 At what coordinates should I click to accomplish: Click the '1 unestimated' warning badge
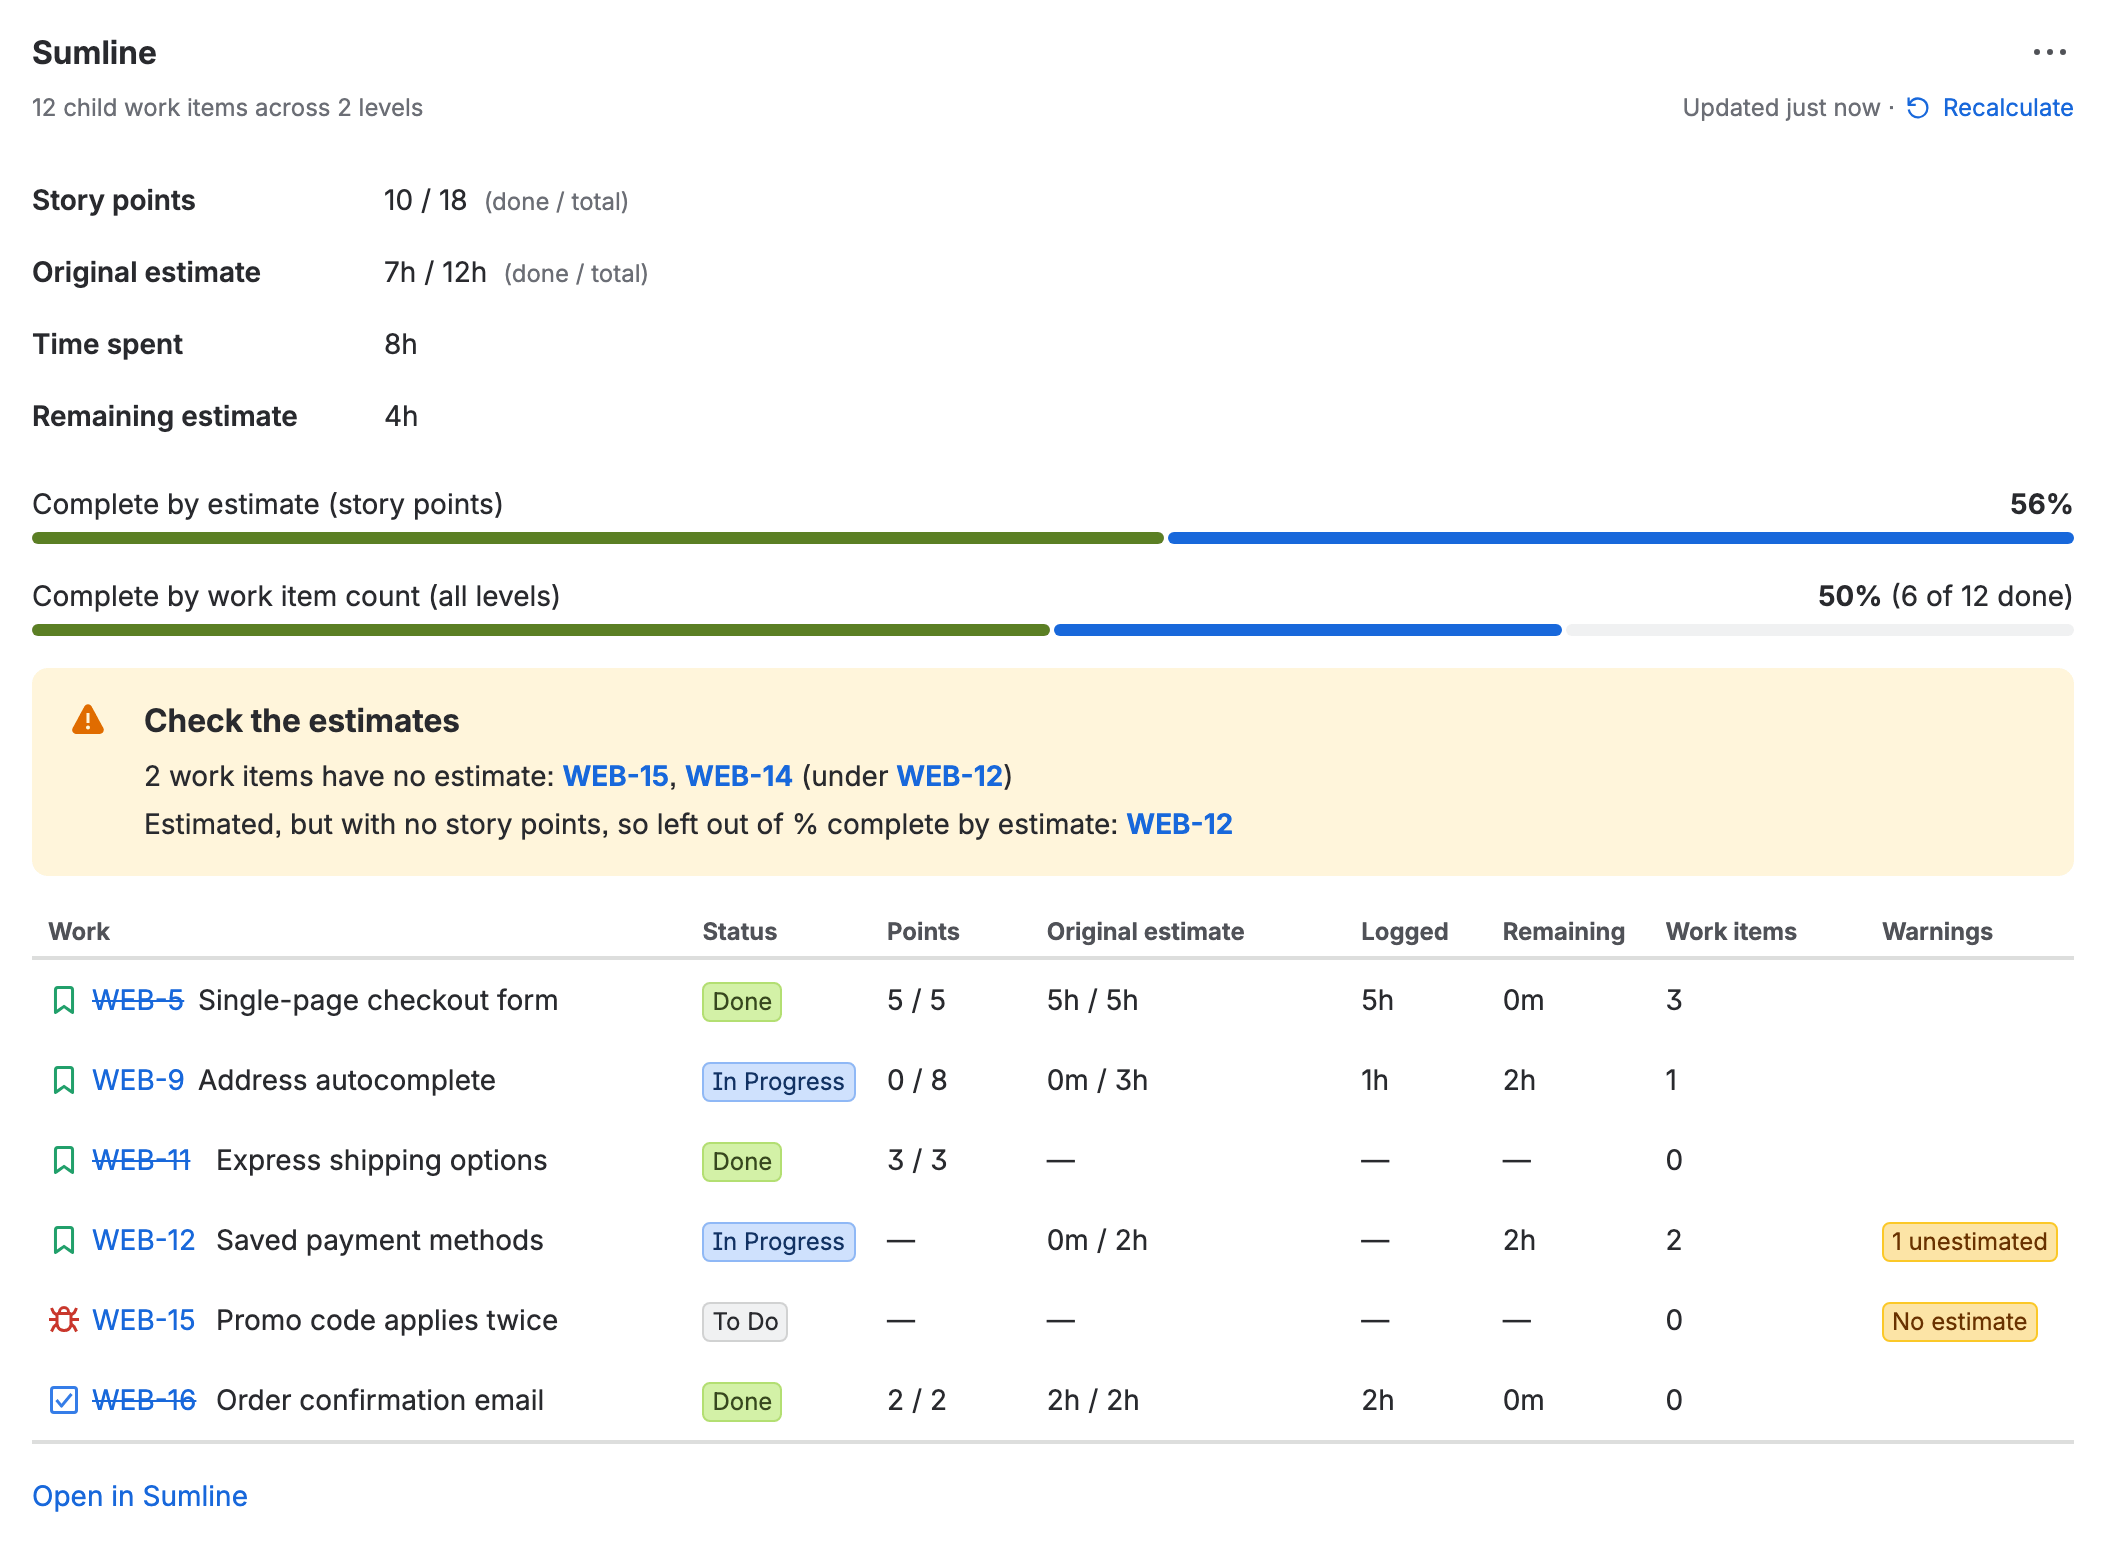1969,1241
